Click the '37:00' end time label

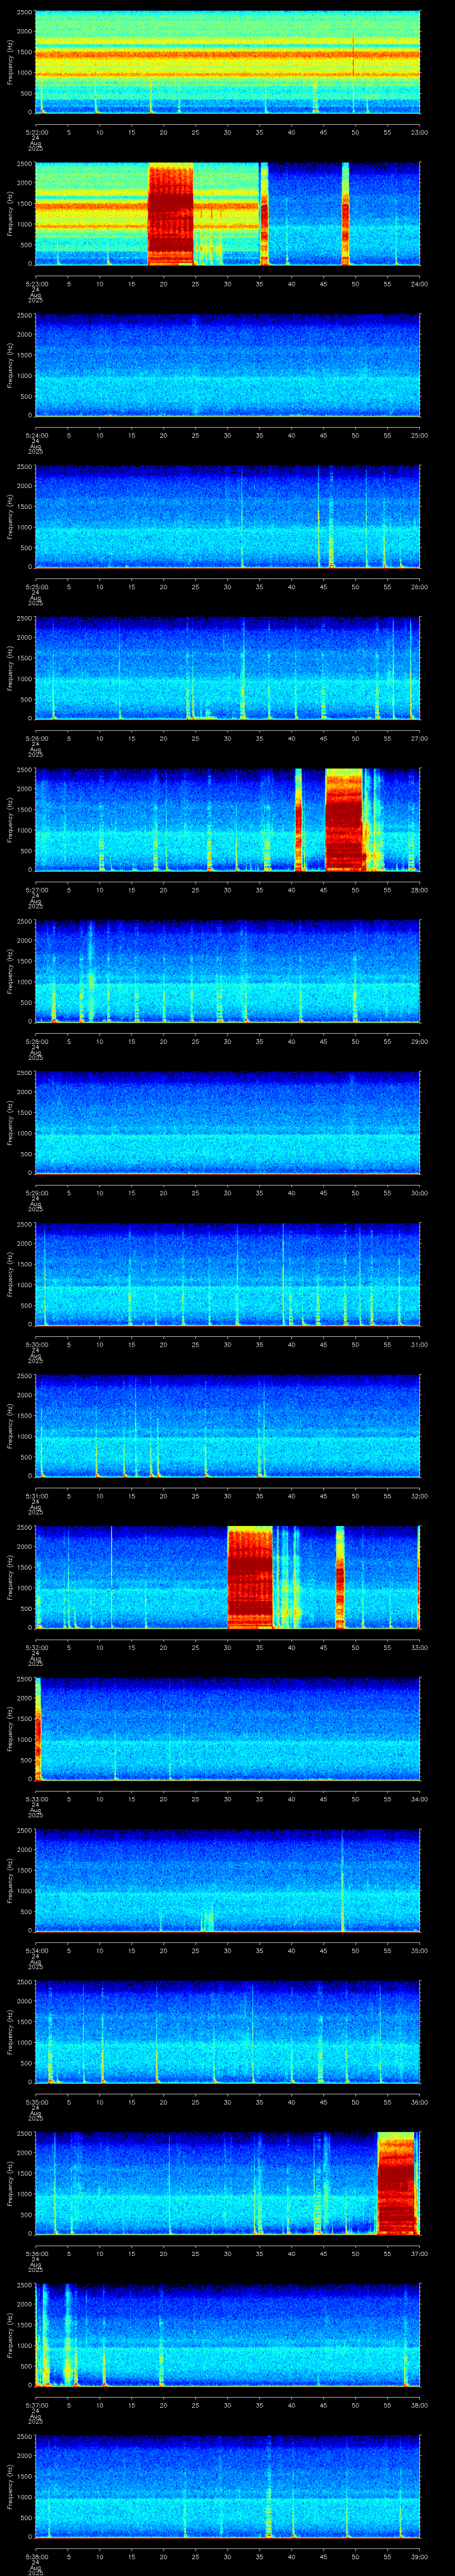419,2253
